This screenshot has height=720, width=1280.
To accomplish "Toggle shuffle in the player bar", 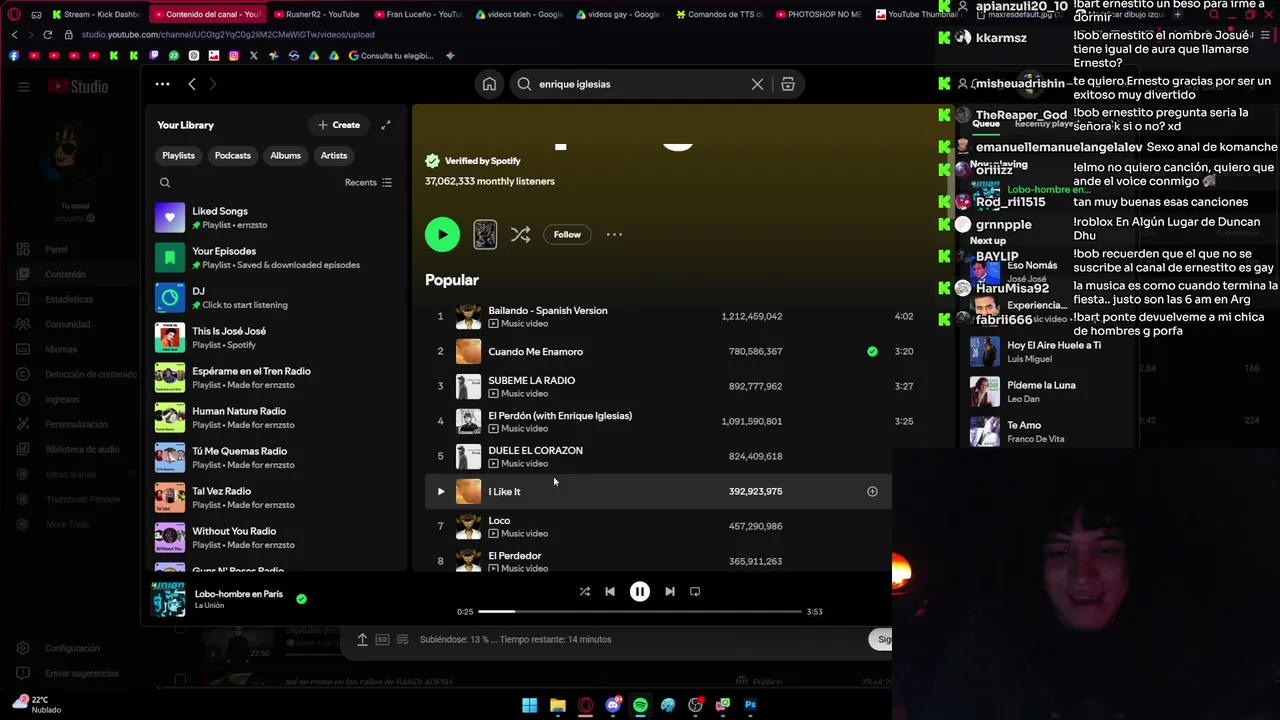I will (584, 591).
